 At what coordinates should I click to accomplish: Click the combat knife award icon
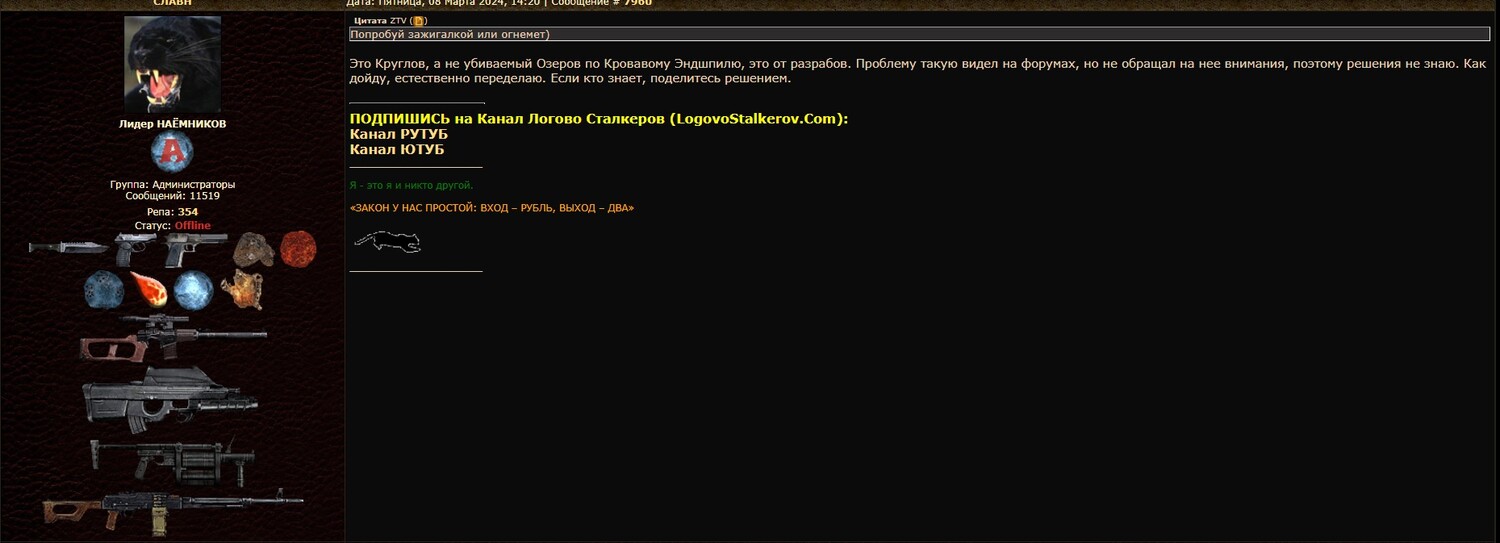[67, 247]
